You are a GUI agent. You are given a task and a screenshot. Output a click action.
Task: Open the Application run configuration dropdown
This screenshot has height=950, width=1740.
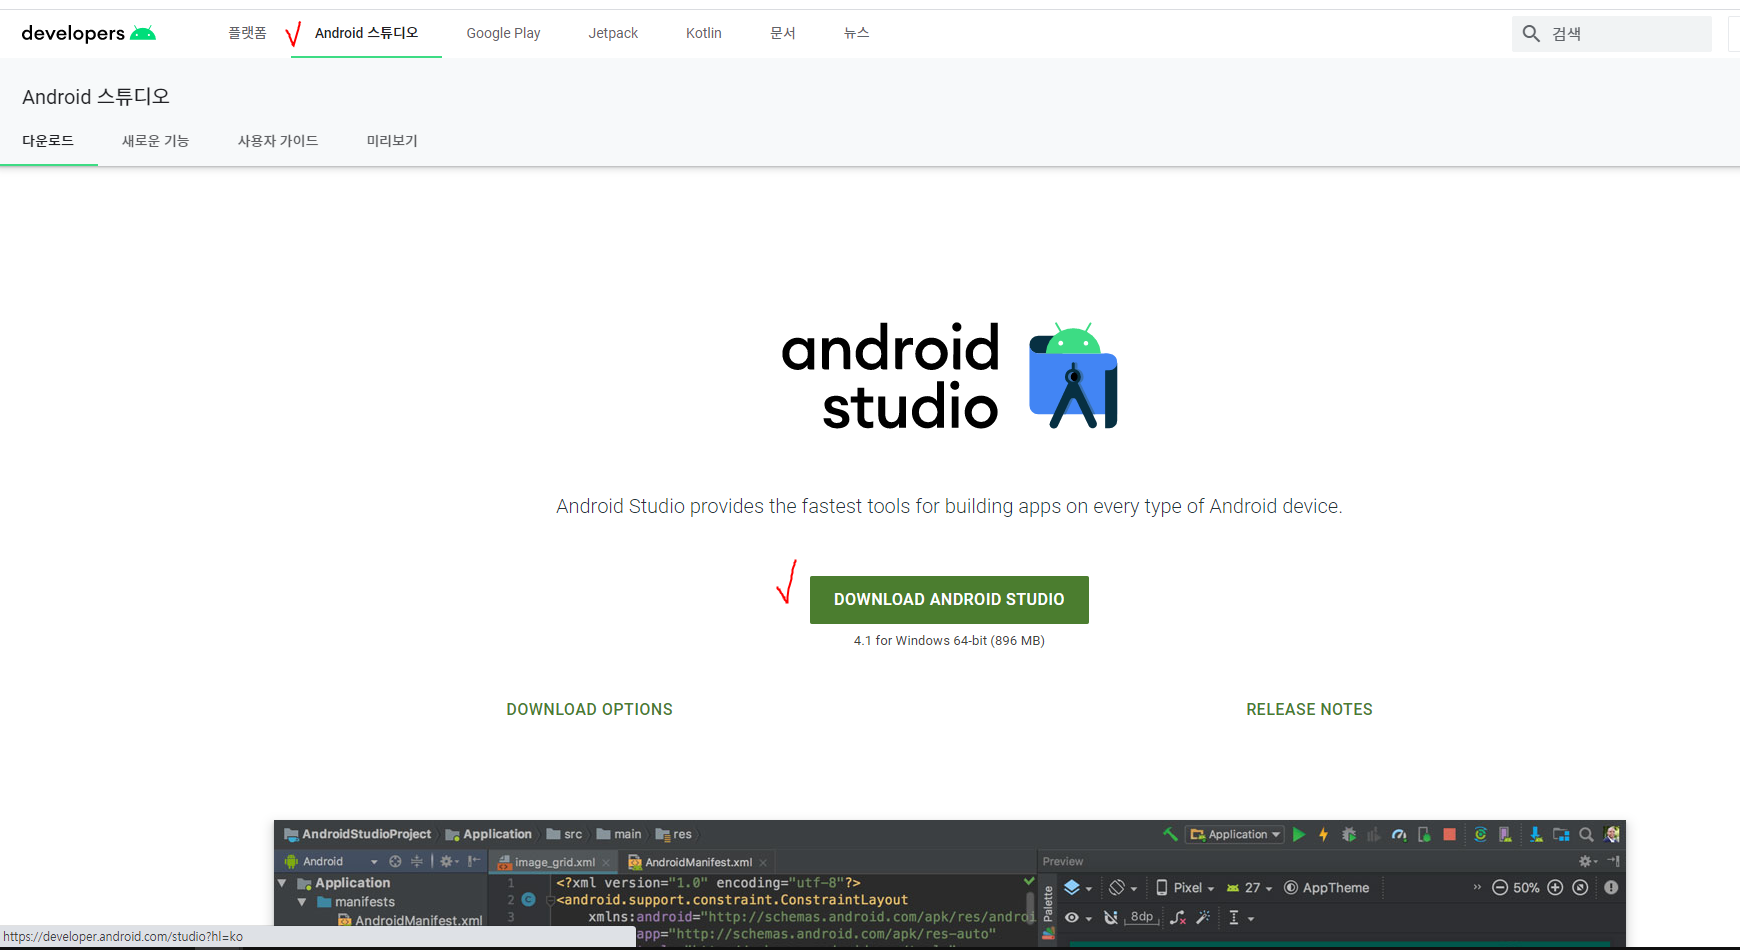point(1234,834)
